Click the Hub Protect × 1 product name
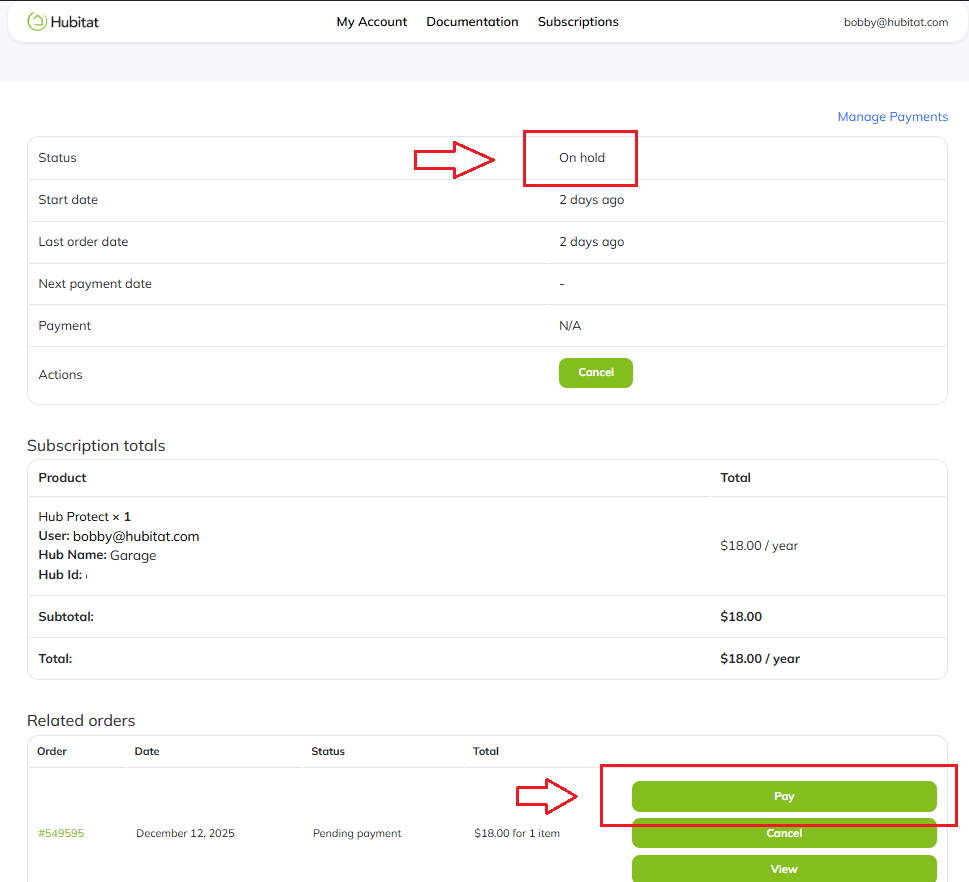The image size is (969, 882). click(x=84, y=517)
